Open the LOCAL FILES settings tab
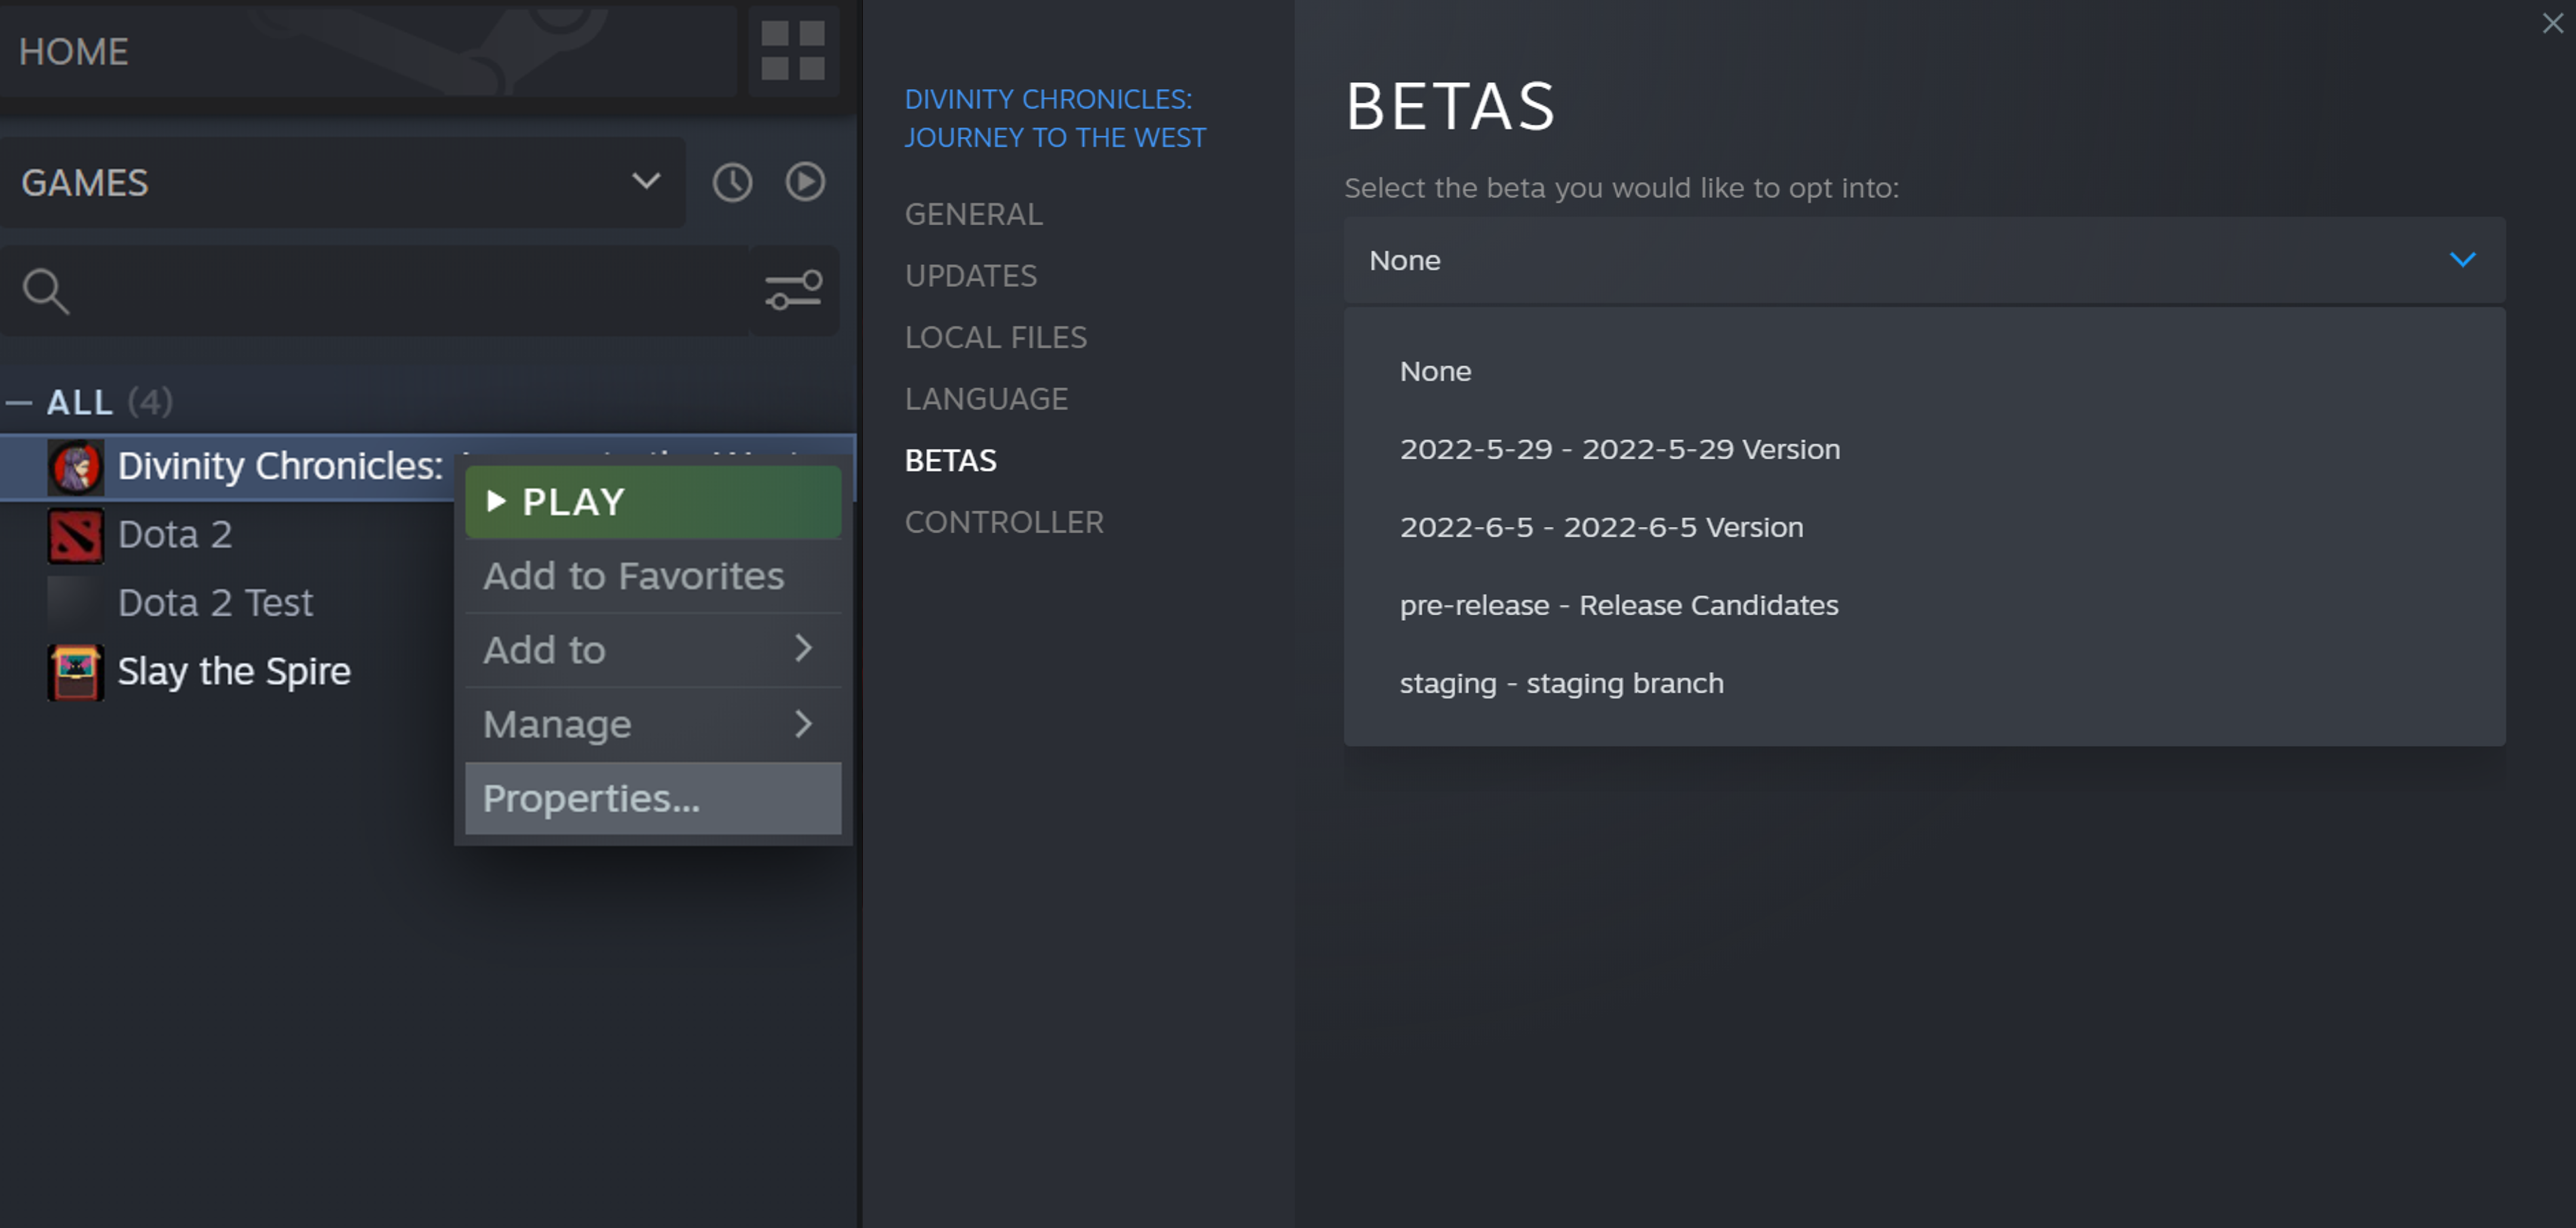This screenshot has height=1228, width=2576. point(995,337)
